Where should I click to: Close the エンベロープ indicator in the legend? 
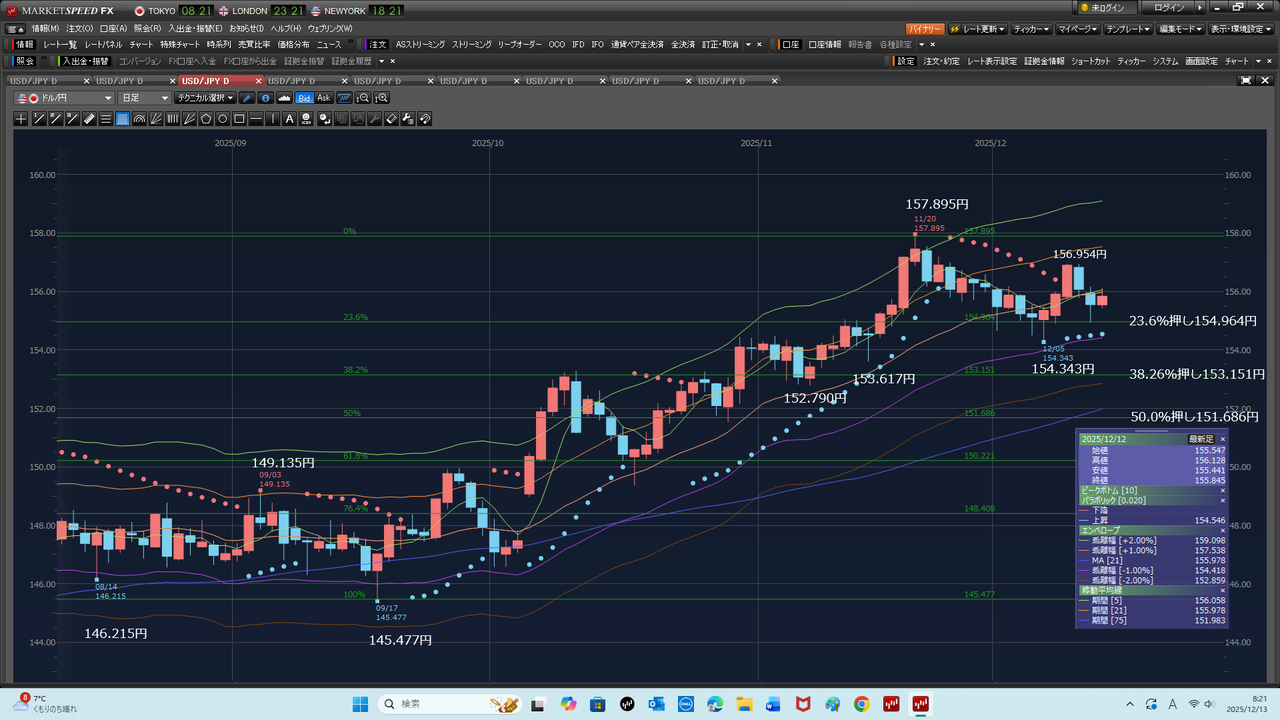(1222, 531)
